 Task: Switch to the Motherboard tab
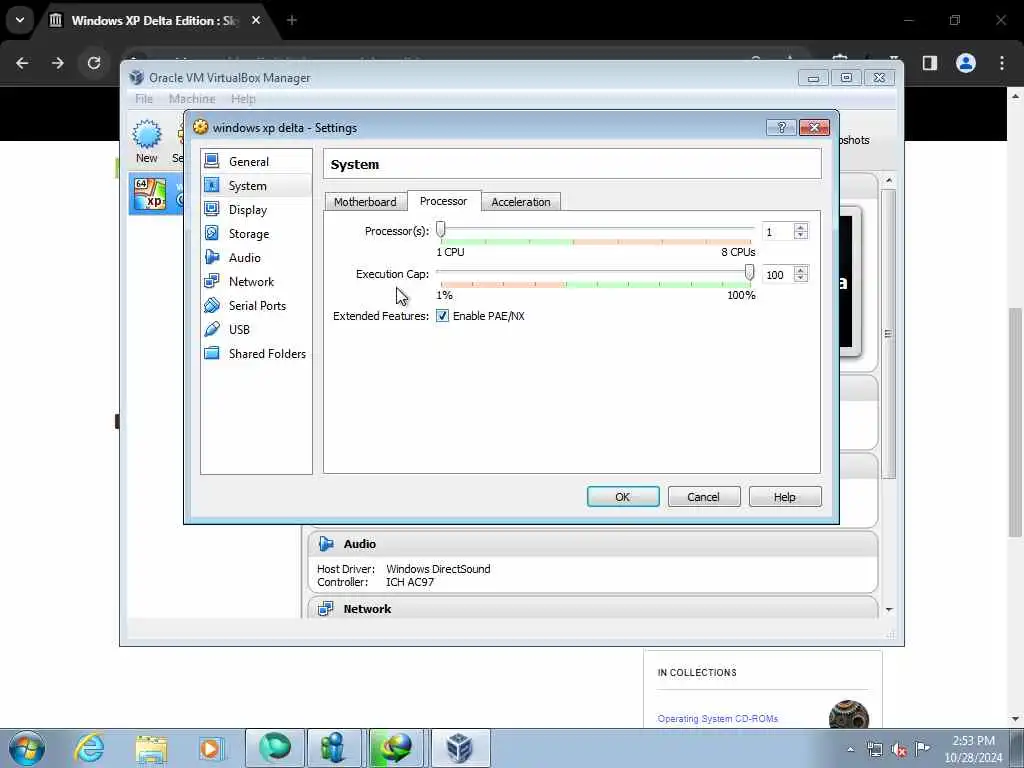click(365, 202)
